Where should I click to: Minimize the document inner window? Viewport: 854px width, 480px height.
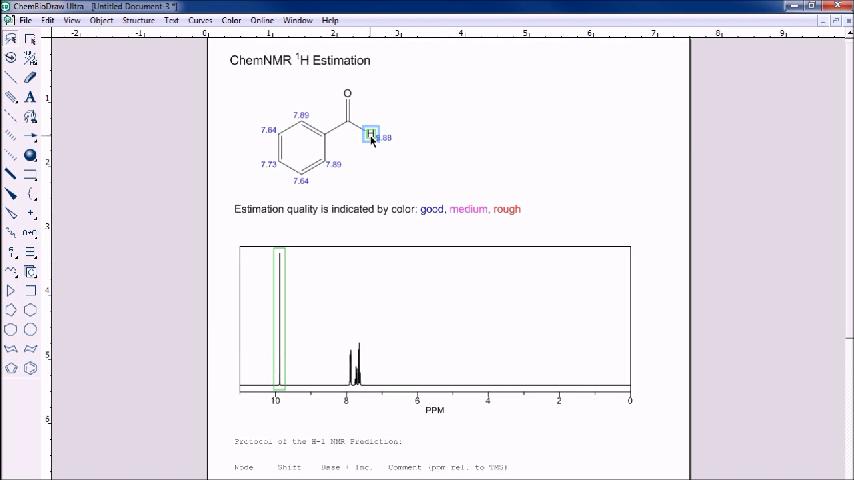coord(822,21)
